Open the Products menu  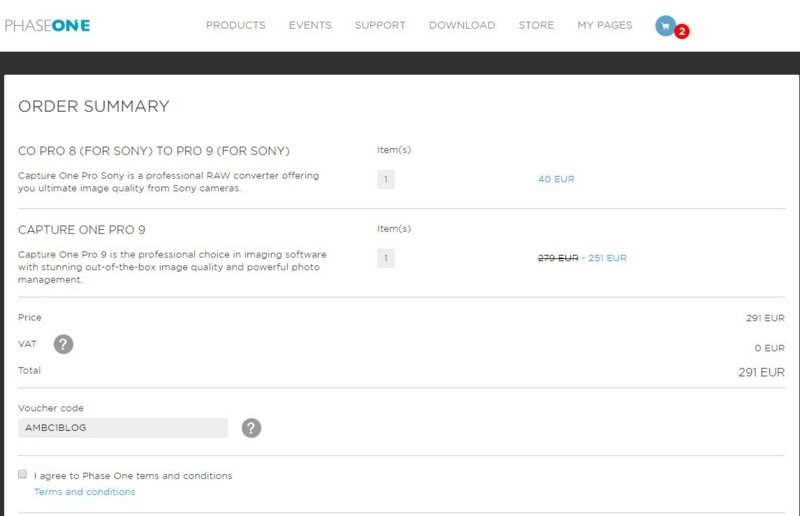click(236, 25)
